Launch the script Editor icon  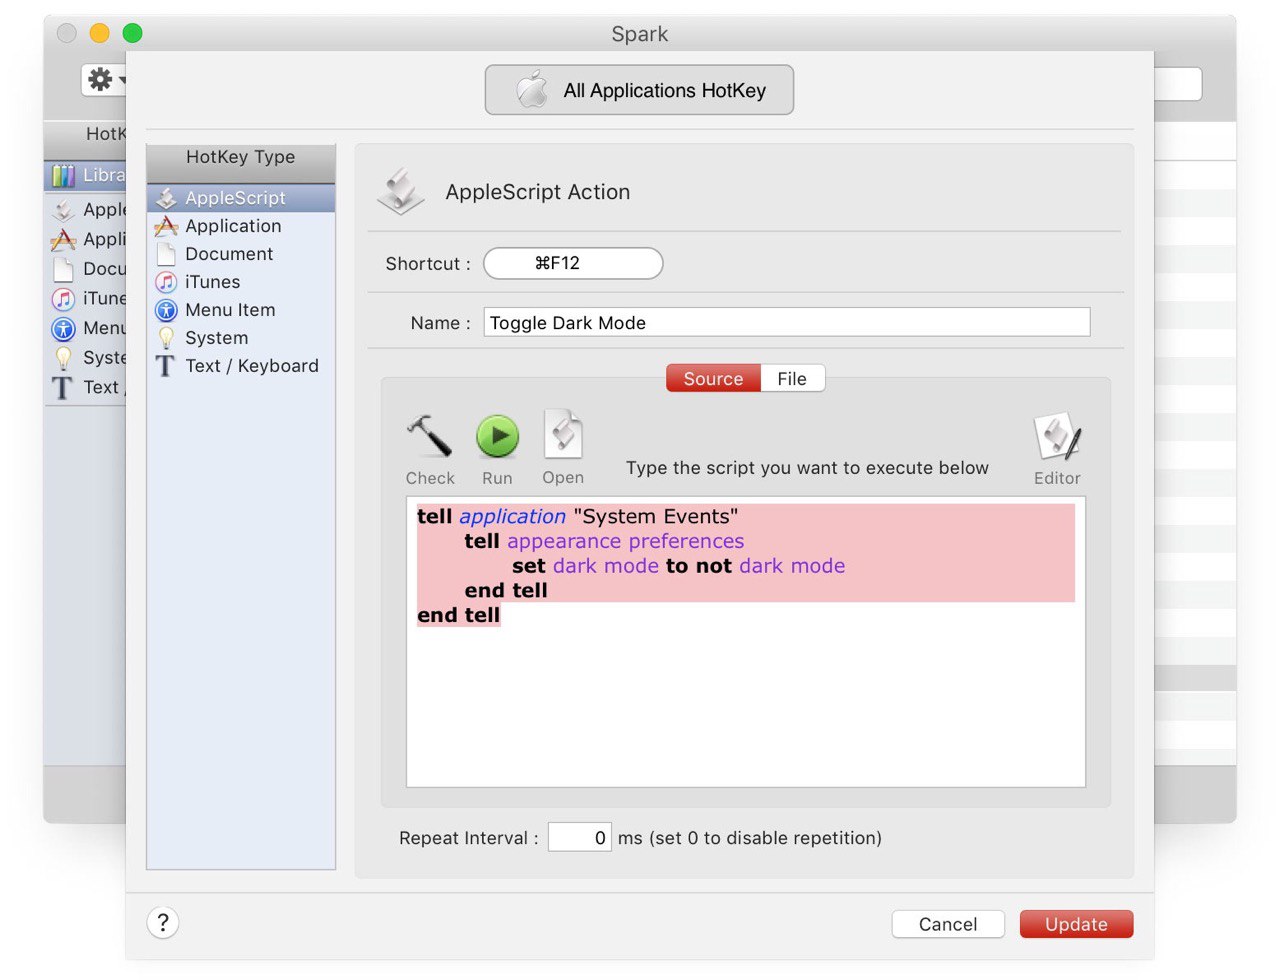(x=1057, y=437)
